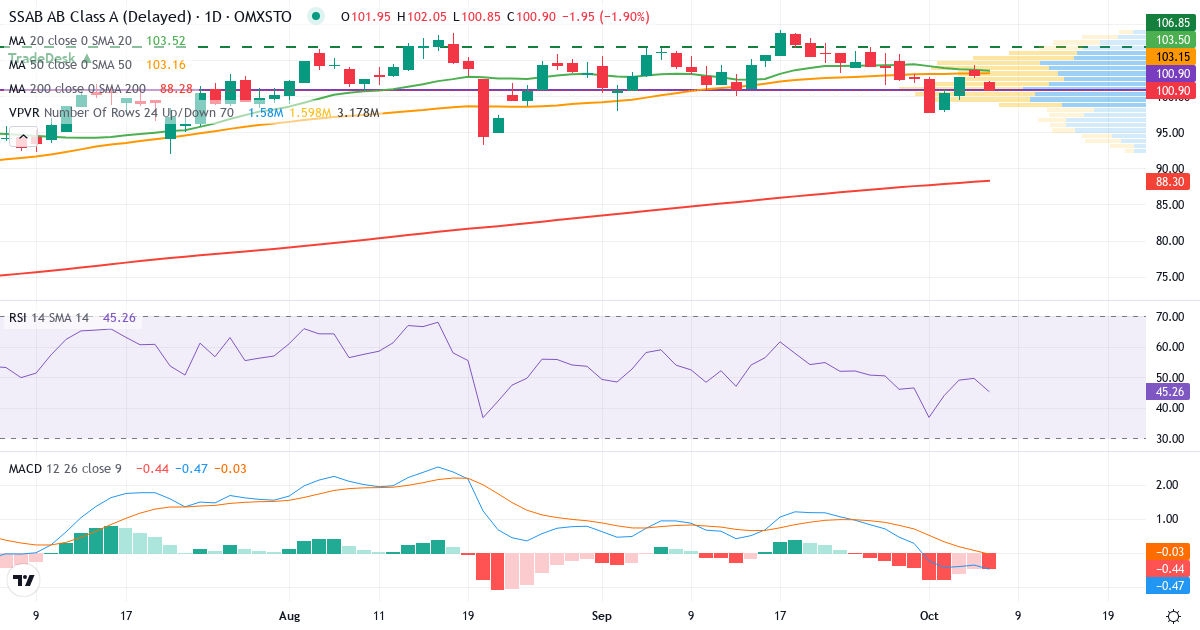Click the 45.26 RSI value axis label

click(x=1170, y=392)
